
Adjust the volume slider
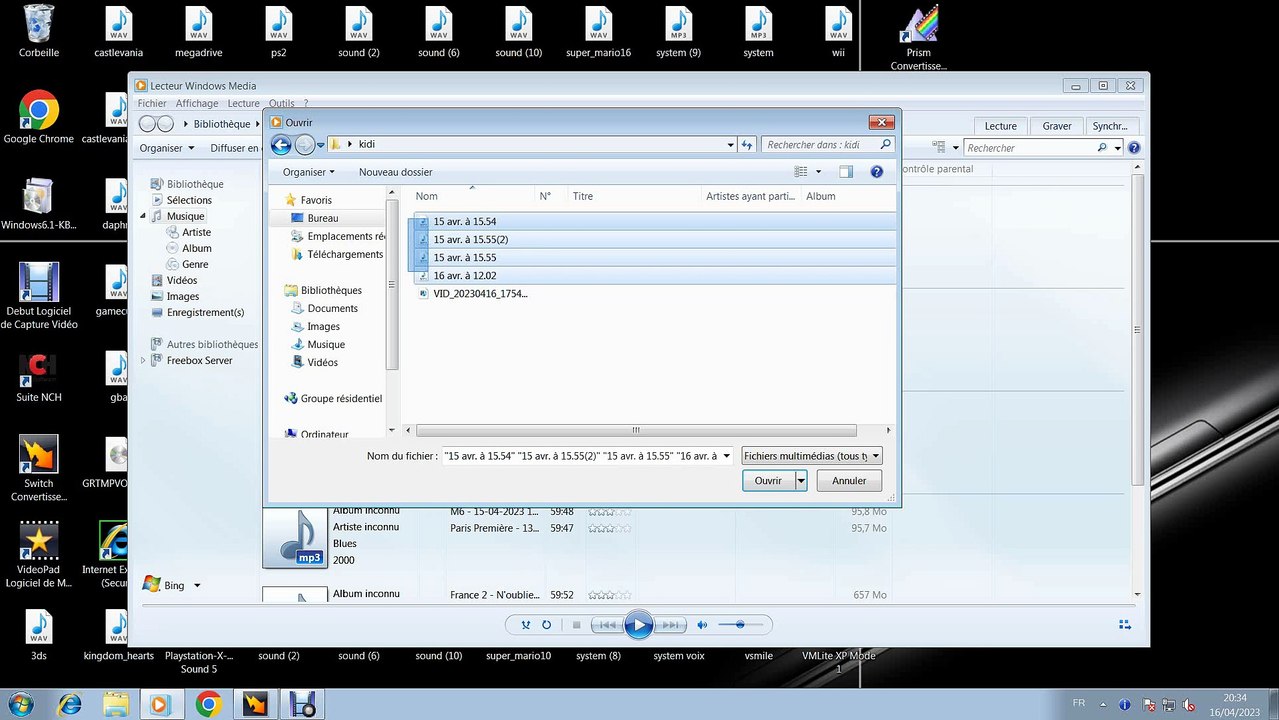click(x=742, y=625)
